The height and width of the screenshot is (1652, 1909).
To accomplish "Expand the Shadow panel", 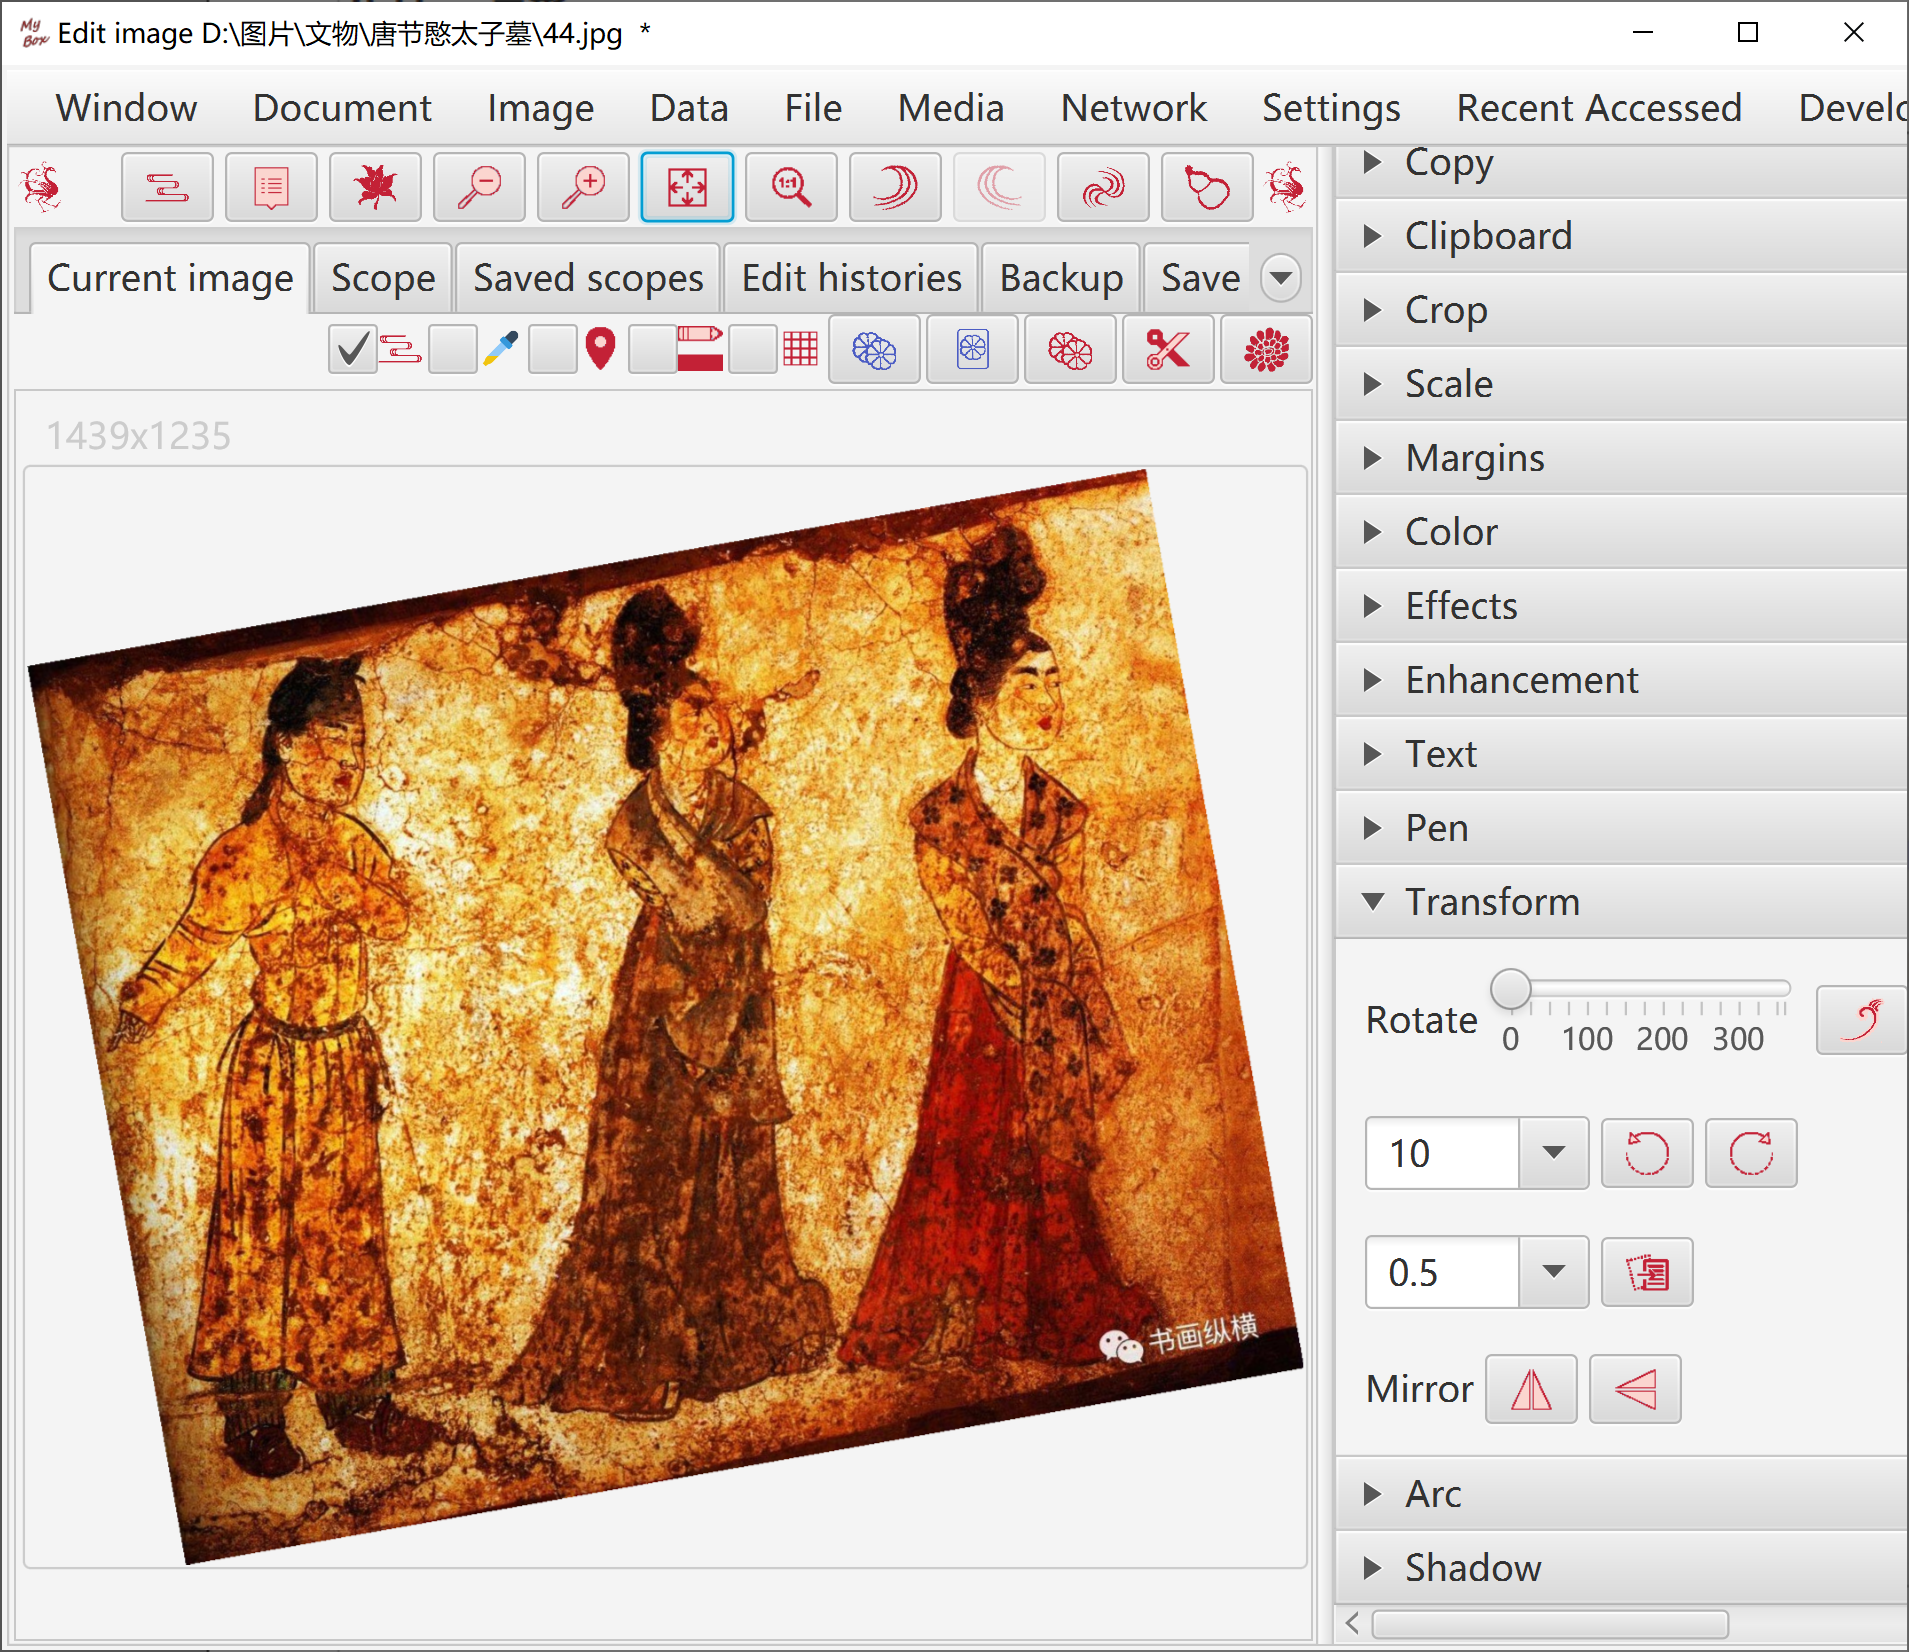I will (1621, 1568).
